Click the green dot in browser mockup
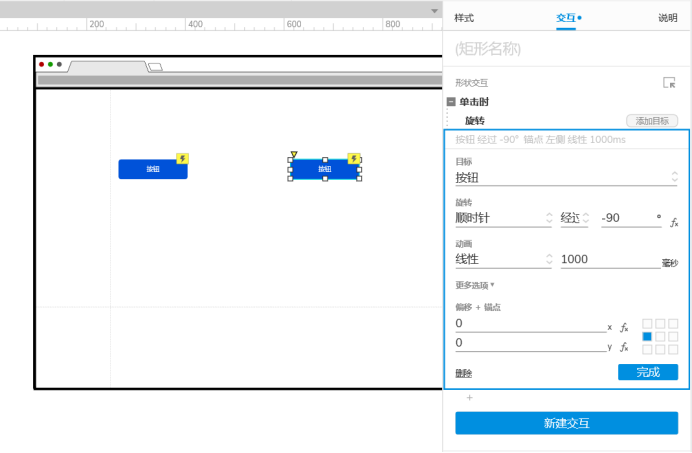 tap(50, 64)
